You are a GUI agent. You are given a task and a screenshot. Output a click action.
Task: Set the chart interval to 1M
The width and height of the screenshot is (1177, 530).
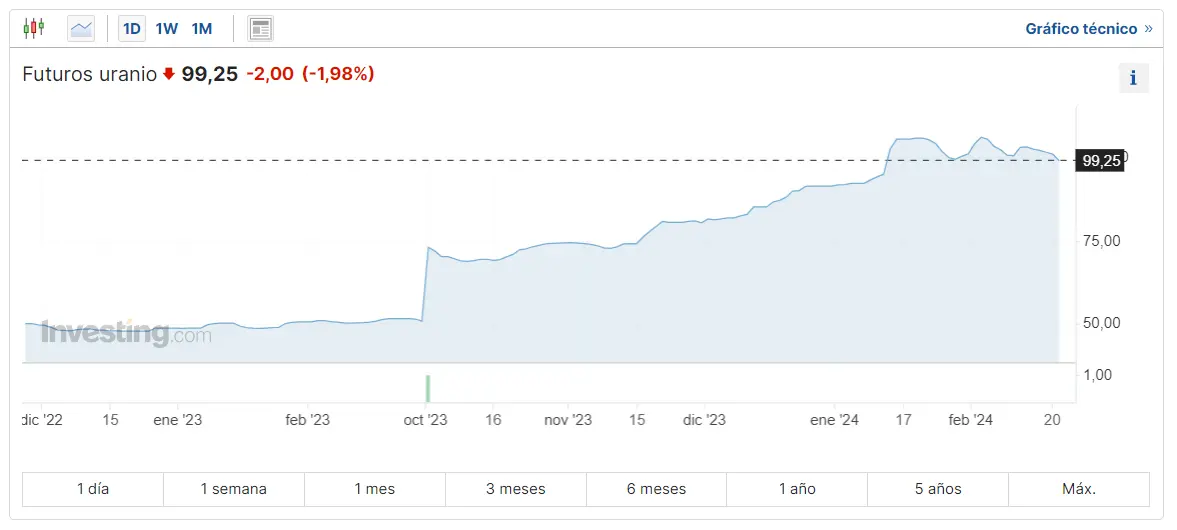pos(202,29)
